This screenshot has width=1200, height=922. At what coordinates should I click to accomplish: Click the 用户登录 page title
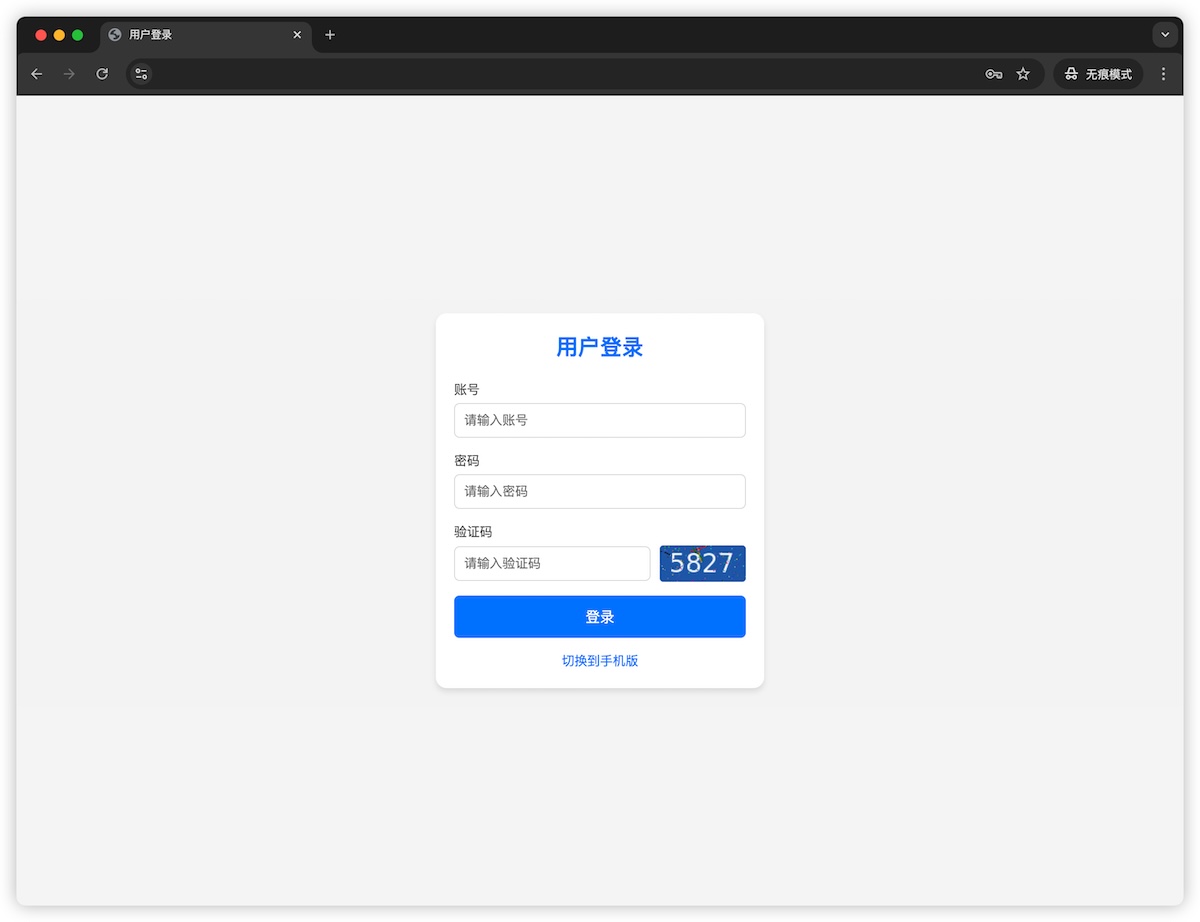pyautogui.click(x=599, y=347)
